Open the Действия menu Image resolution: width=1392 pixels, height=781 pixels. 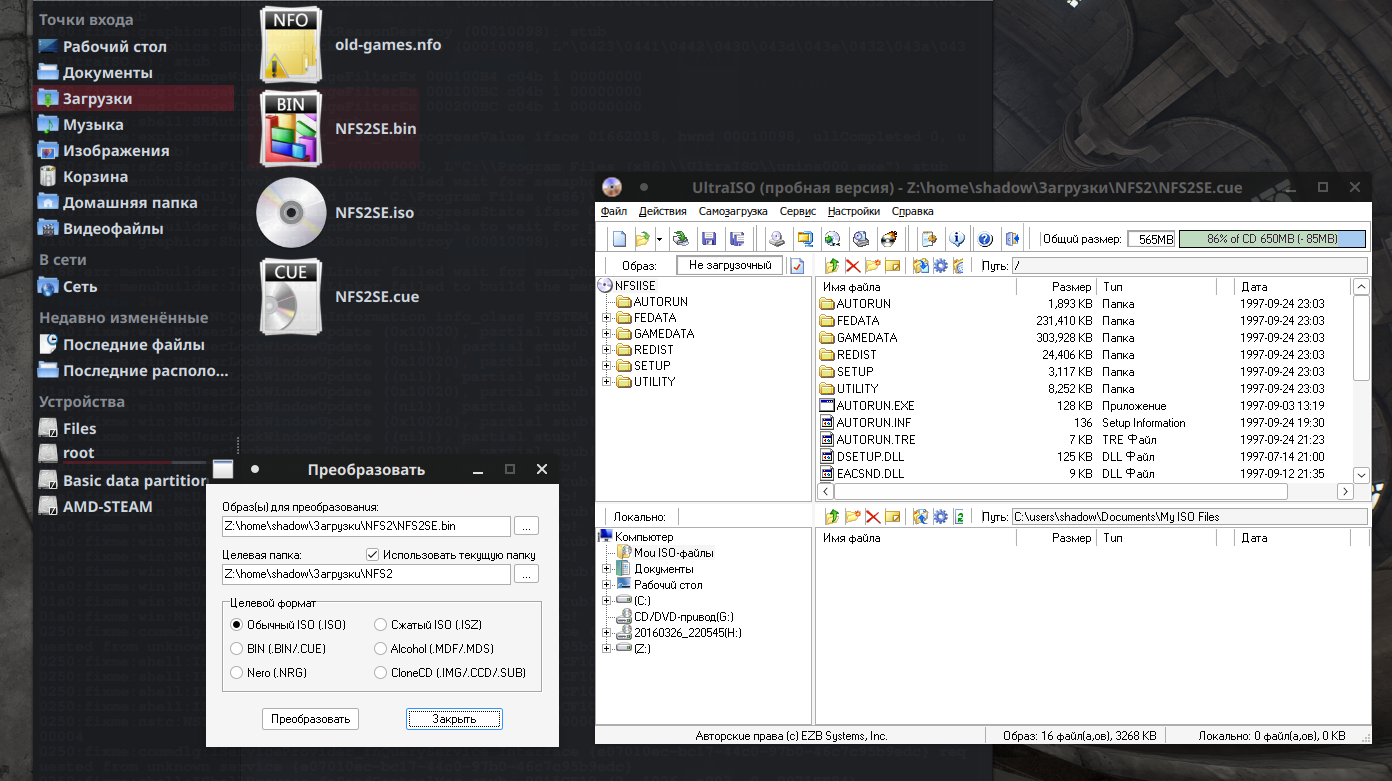tap(663, 211)
